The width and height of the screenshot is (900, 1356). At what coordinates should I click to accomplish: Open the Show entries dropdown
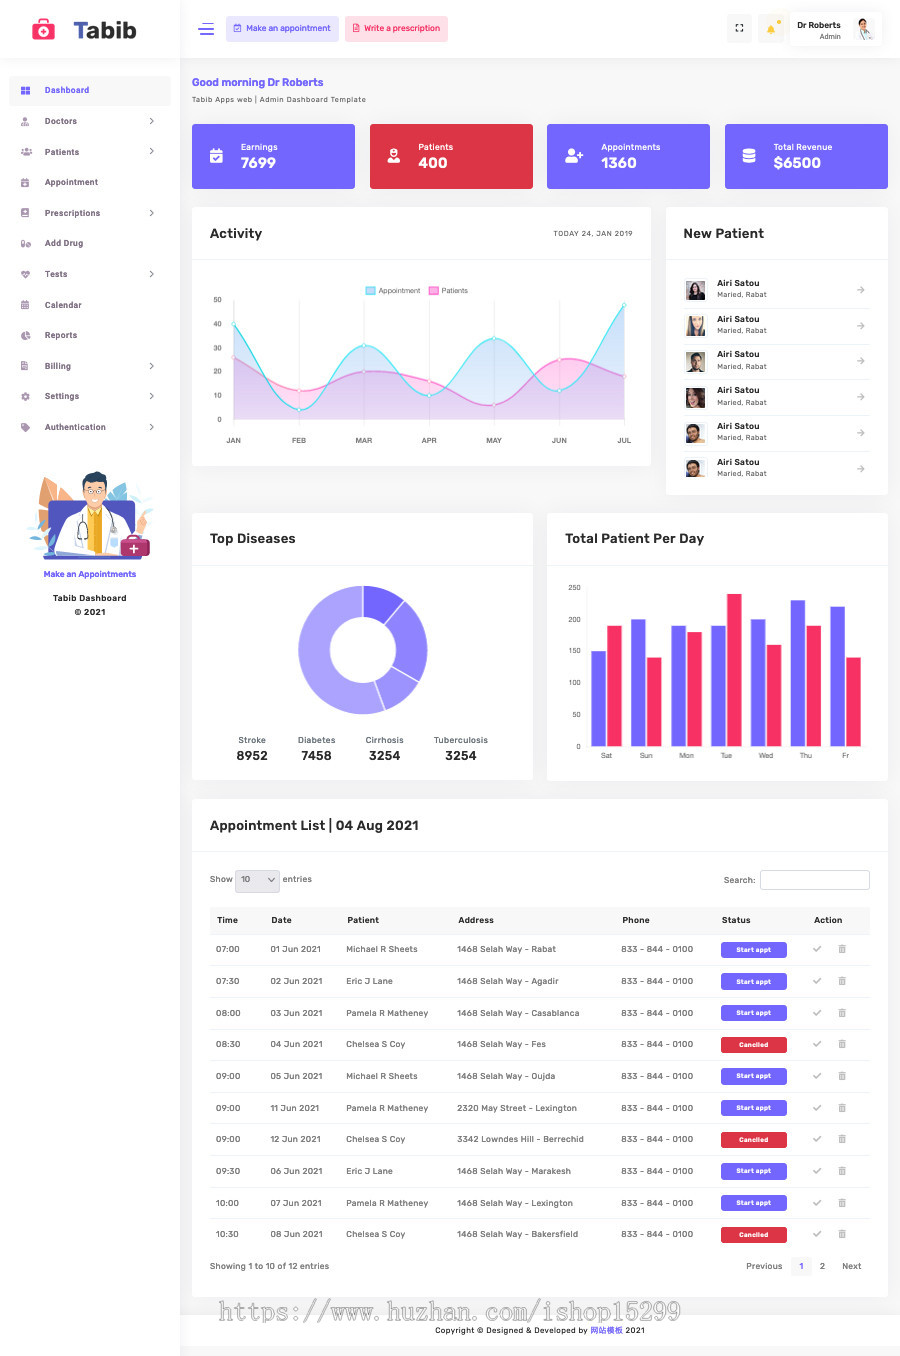point(257,880)
